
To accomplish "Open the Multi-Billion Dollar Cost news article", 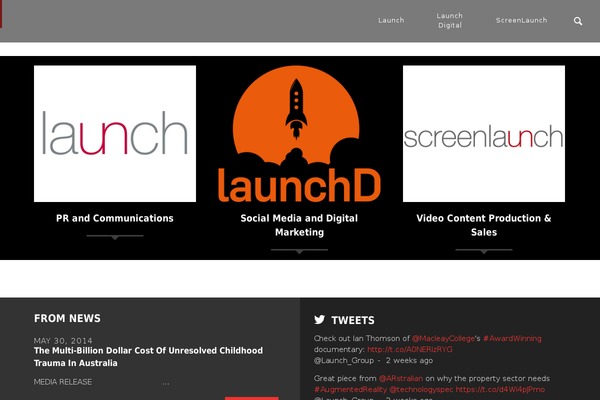I will click(x=148, y=356).
